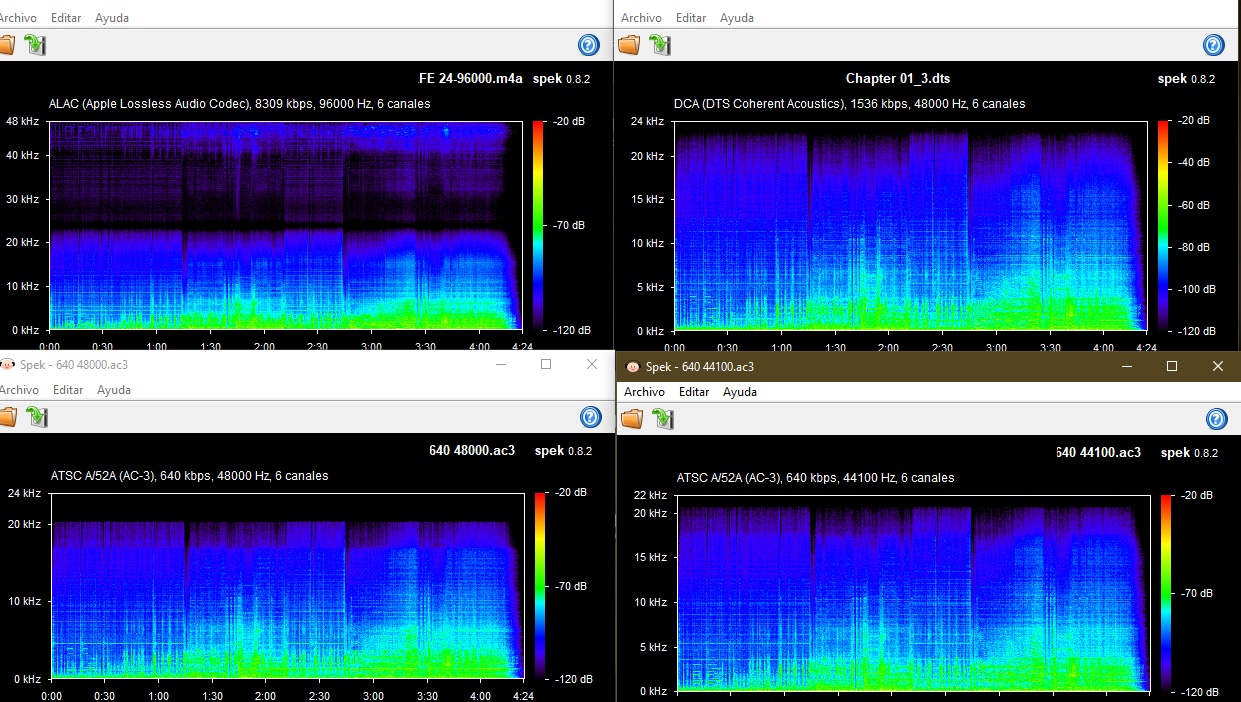
Task: Click the spectrogram of 640 44100.ac3
Action: pyautogui.click(x=914, y=593)
